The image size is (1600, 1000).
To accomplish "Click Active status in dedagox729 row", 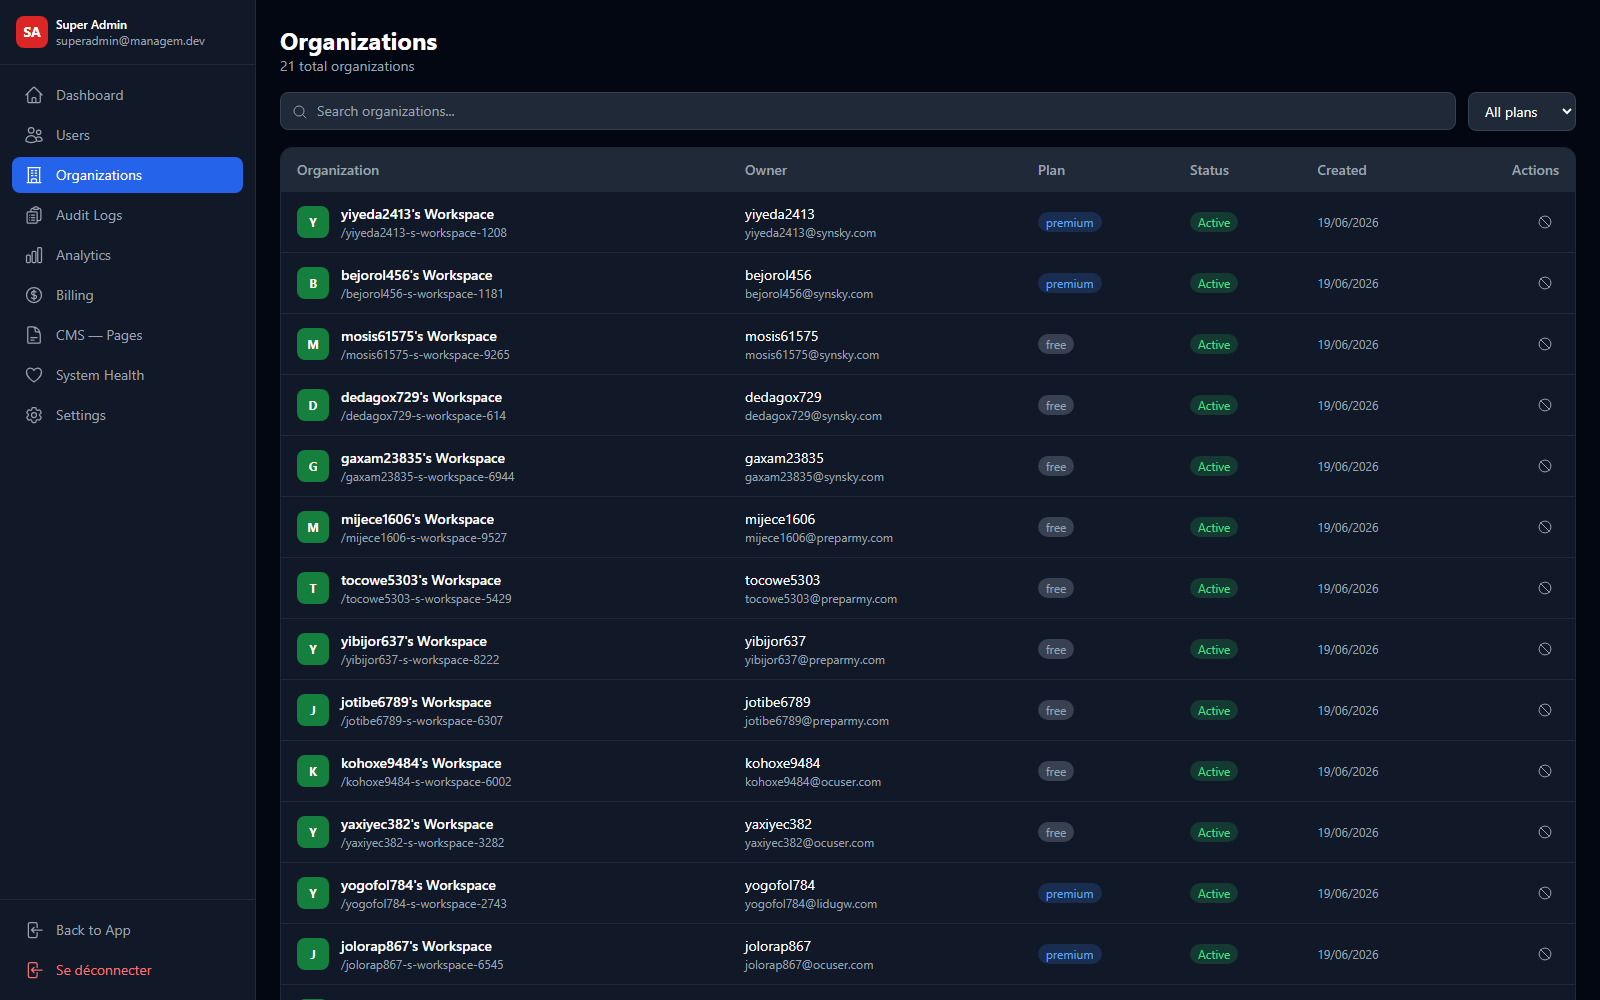I will (x=1214, y=406).
